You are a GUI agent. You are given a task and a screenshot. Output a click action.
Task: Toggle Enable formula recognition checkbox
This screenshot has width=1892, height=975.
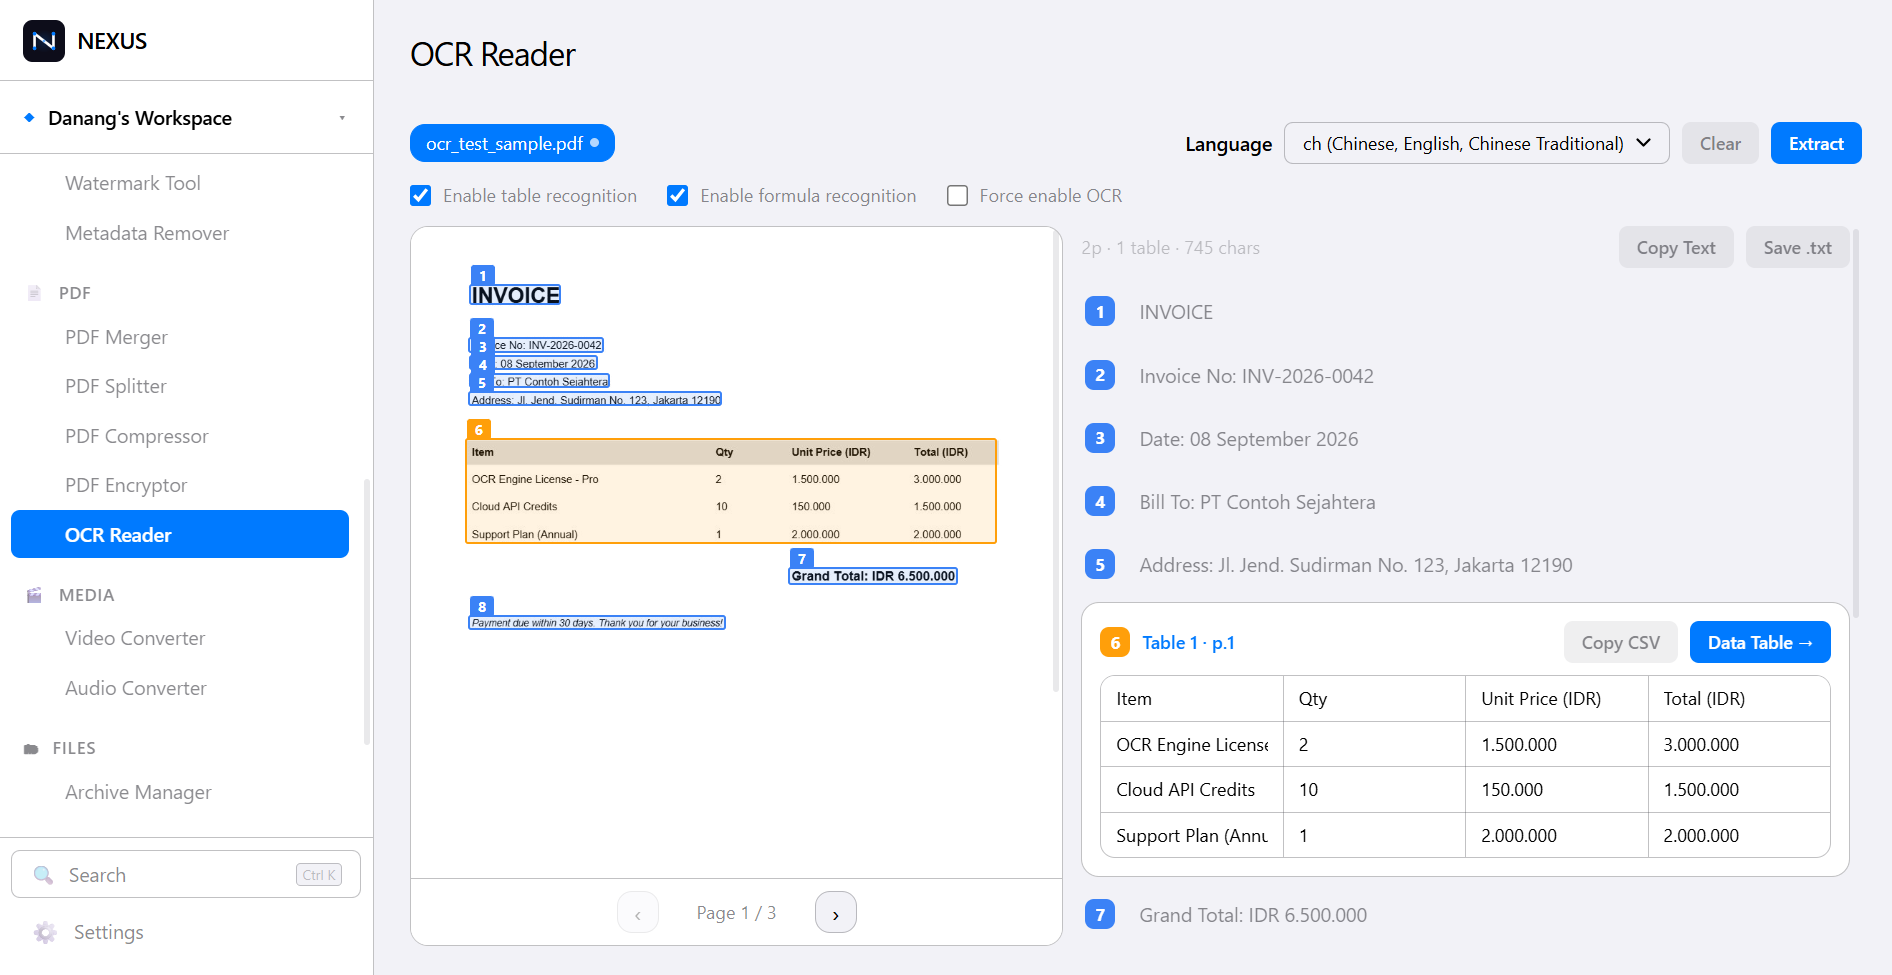click(678, 196)
